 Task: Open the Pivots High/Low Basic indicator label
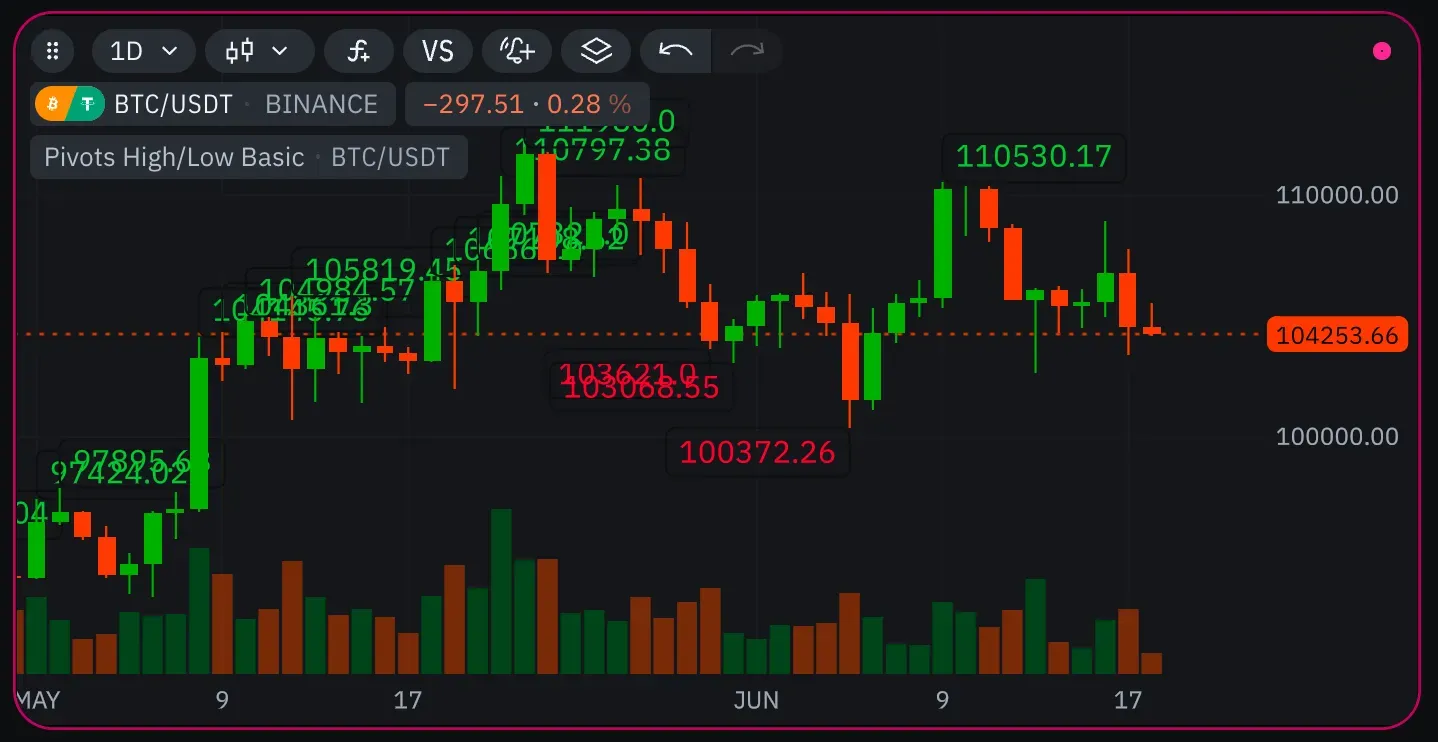tap(248, 157)
